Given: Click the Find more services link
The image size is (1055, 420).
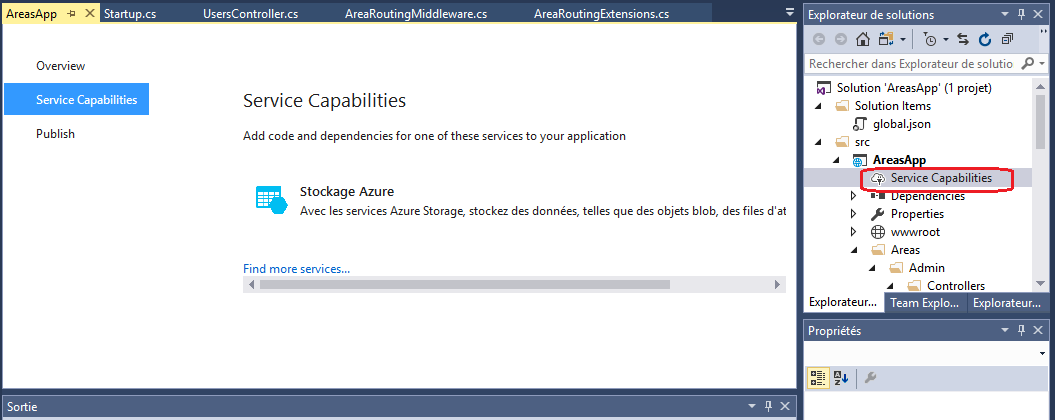Looking at the screenshot, I should (296, 269).
